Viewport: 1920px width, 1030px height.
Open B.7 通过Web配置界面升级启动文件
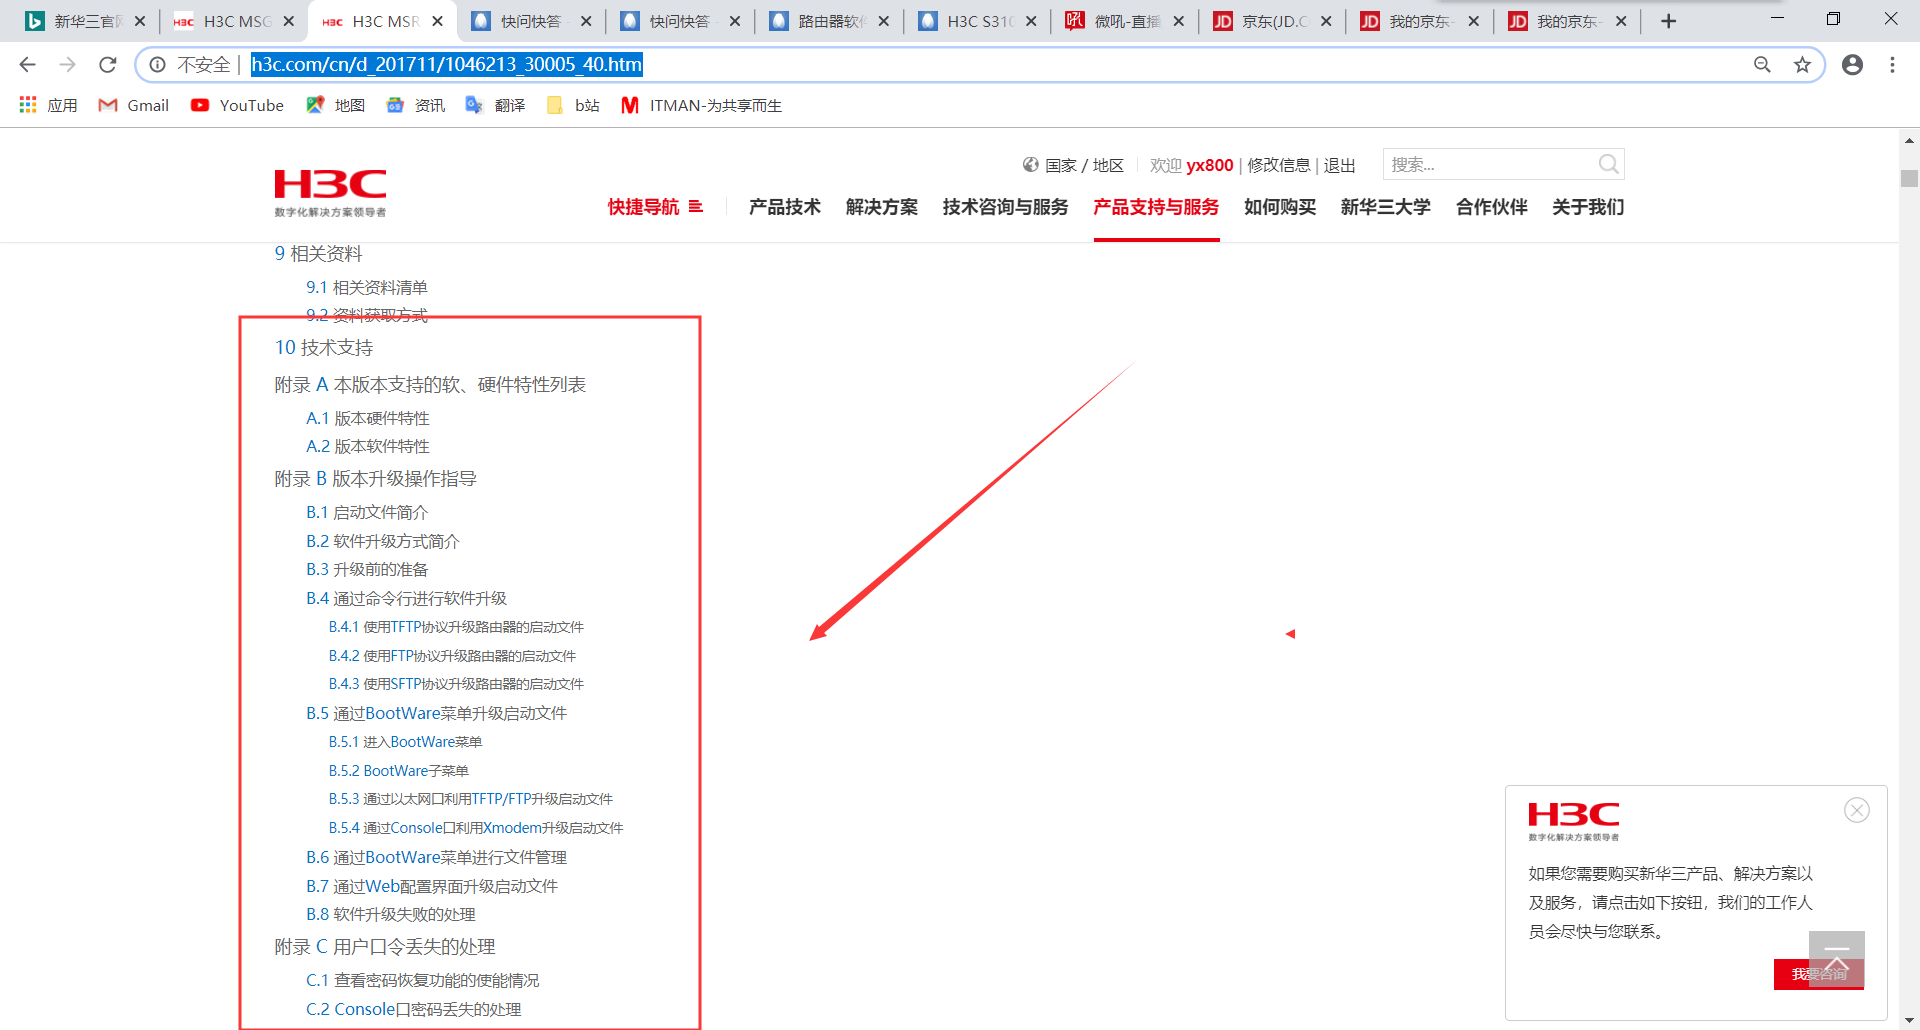(432, 886)
